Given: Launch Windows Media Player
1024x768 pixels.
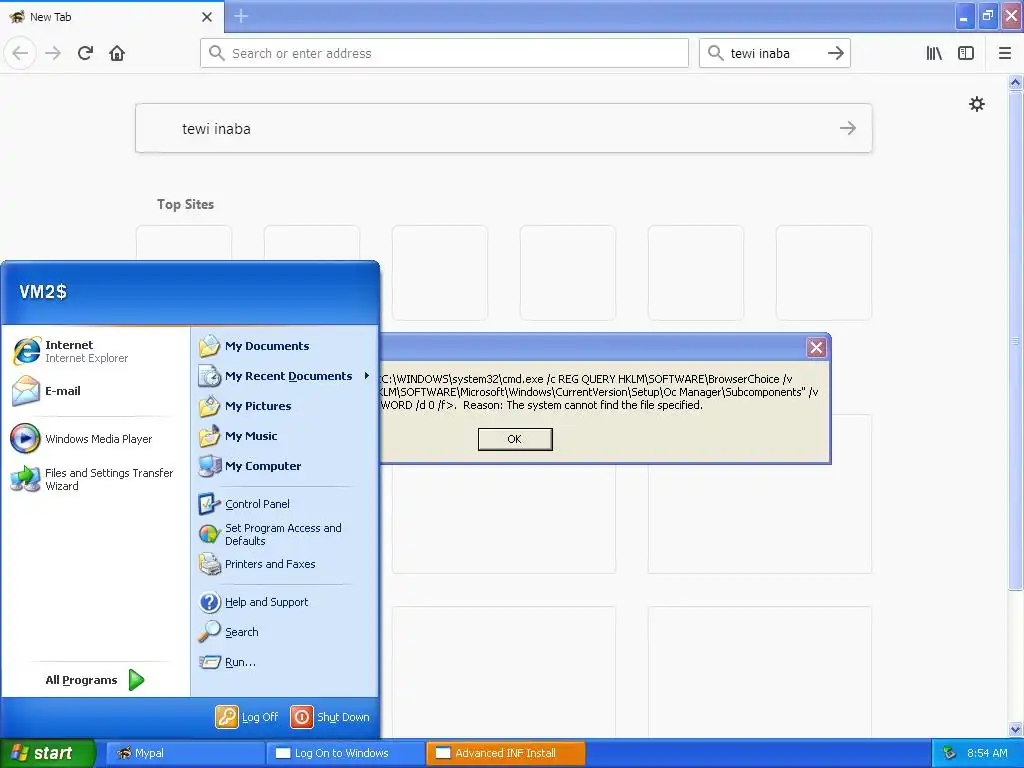Looking at the screenshot, I should tap(96, 439).
